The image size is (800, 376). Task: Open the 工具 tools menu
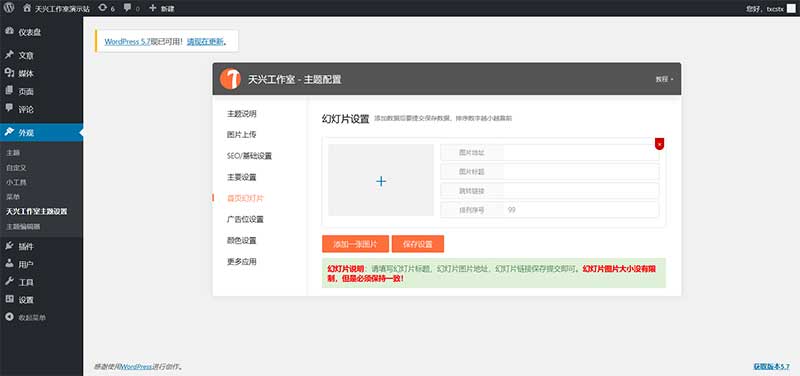coord(41,282)
